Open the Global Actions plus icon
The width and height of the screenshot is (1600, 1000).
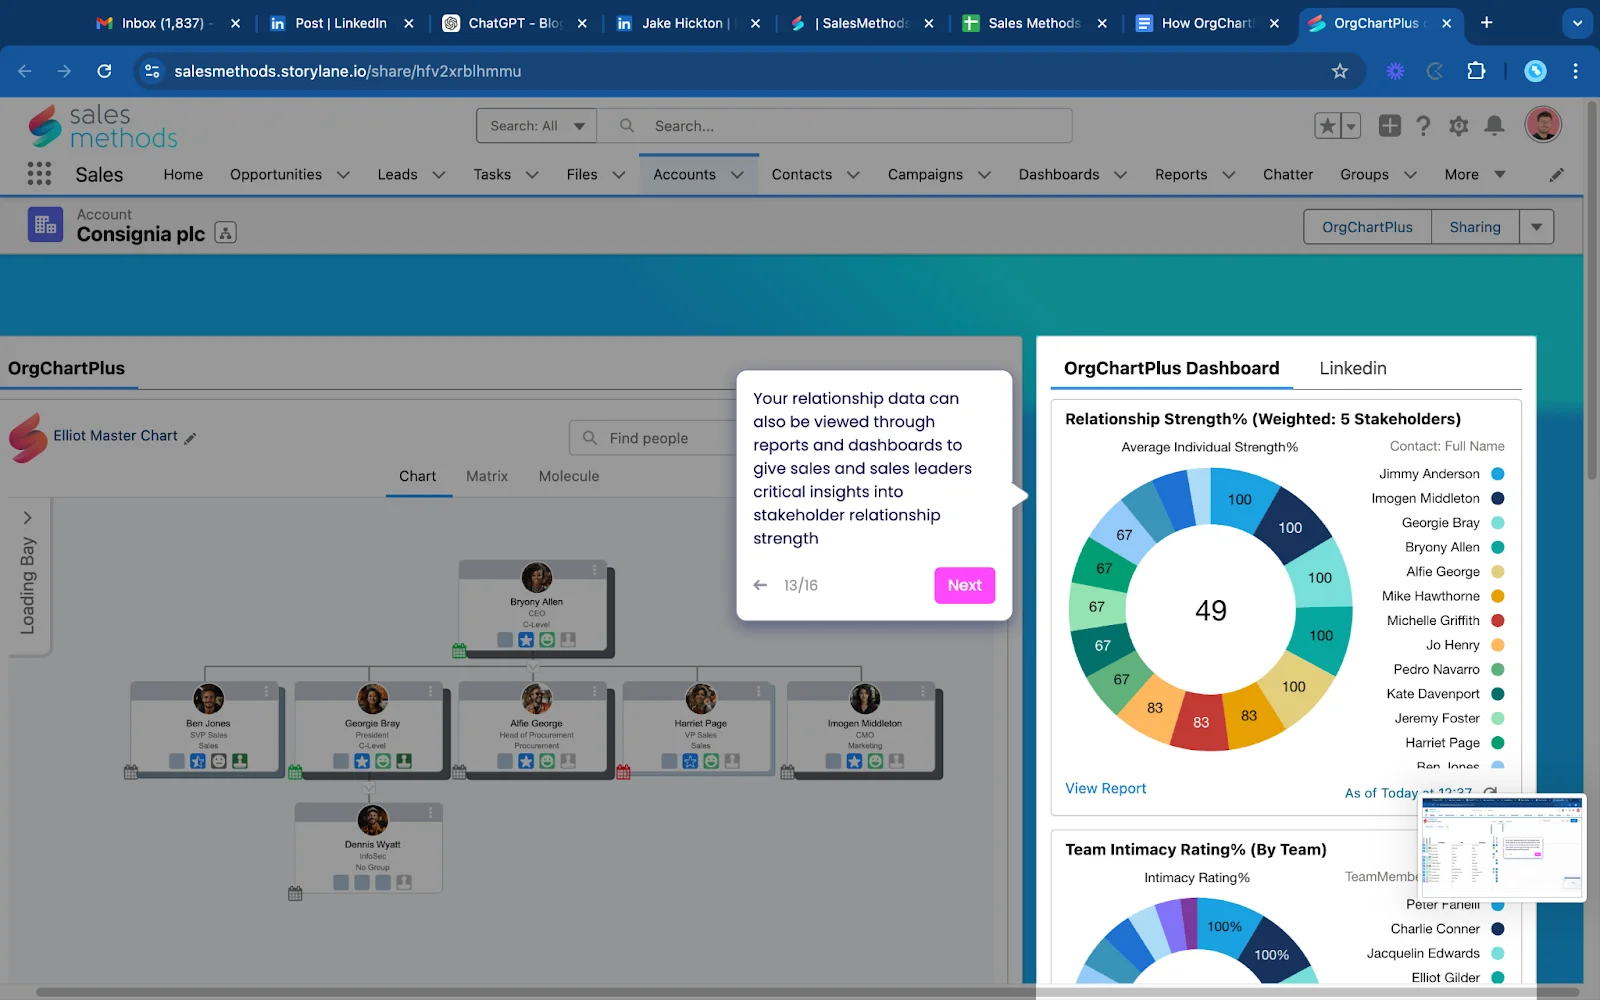click(x=1390, y=125)
